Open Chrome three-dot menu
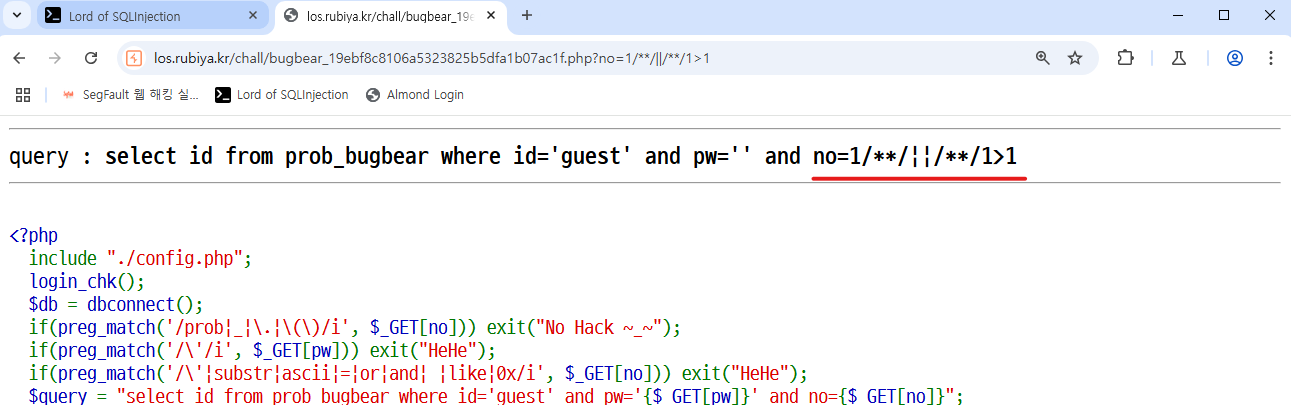 [x=1270, y=58]
